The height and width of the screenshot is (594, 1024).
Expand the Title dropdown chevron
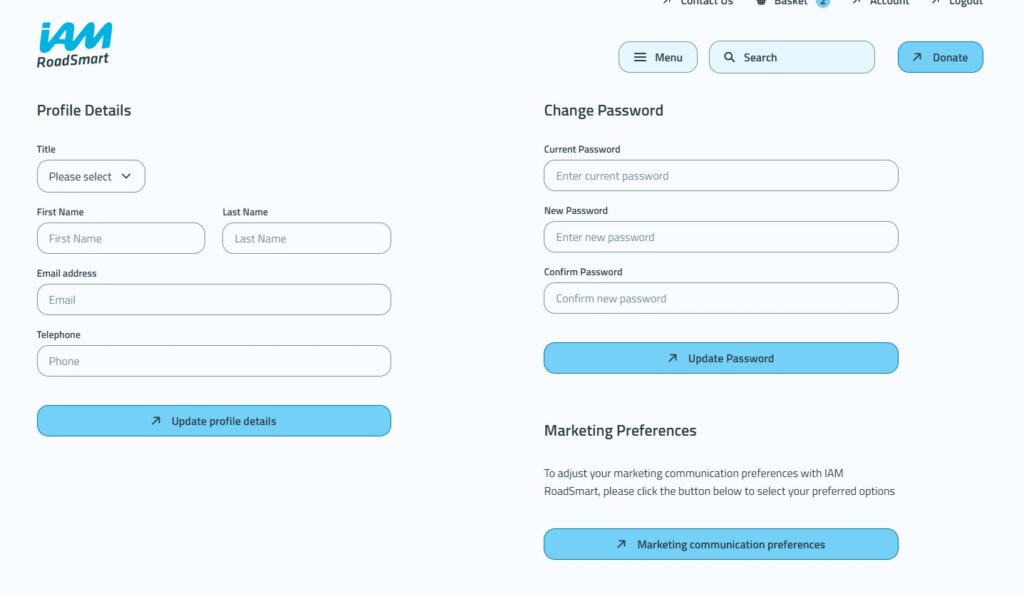(x=126, y=177)
